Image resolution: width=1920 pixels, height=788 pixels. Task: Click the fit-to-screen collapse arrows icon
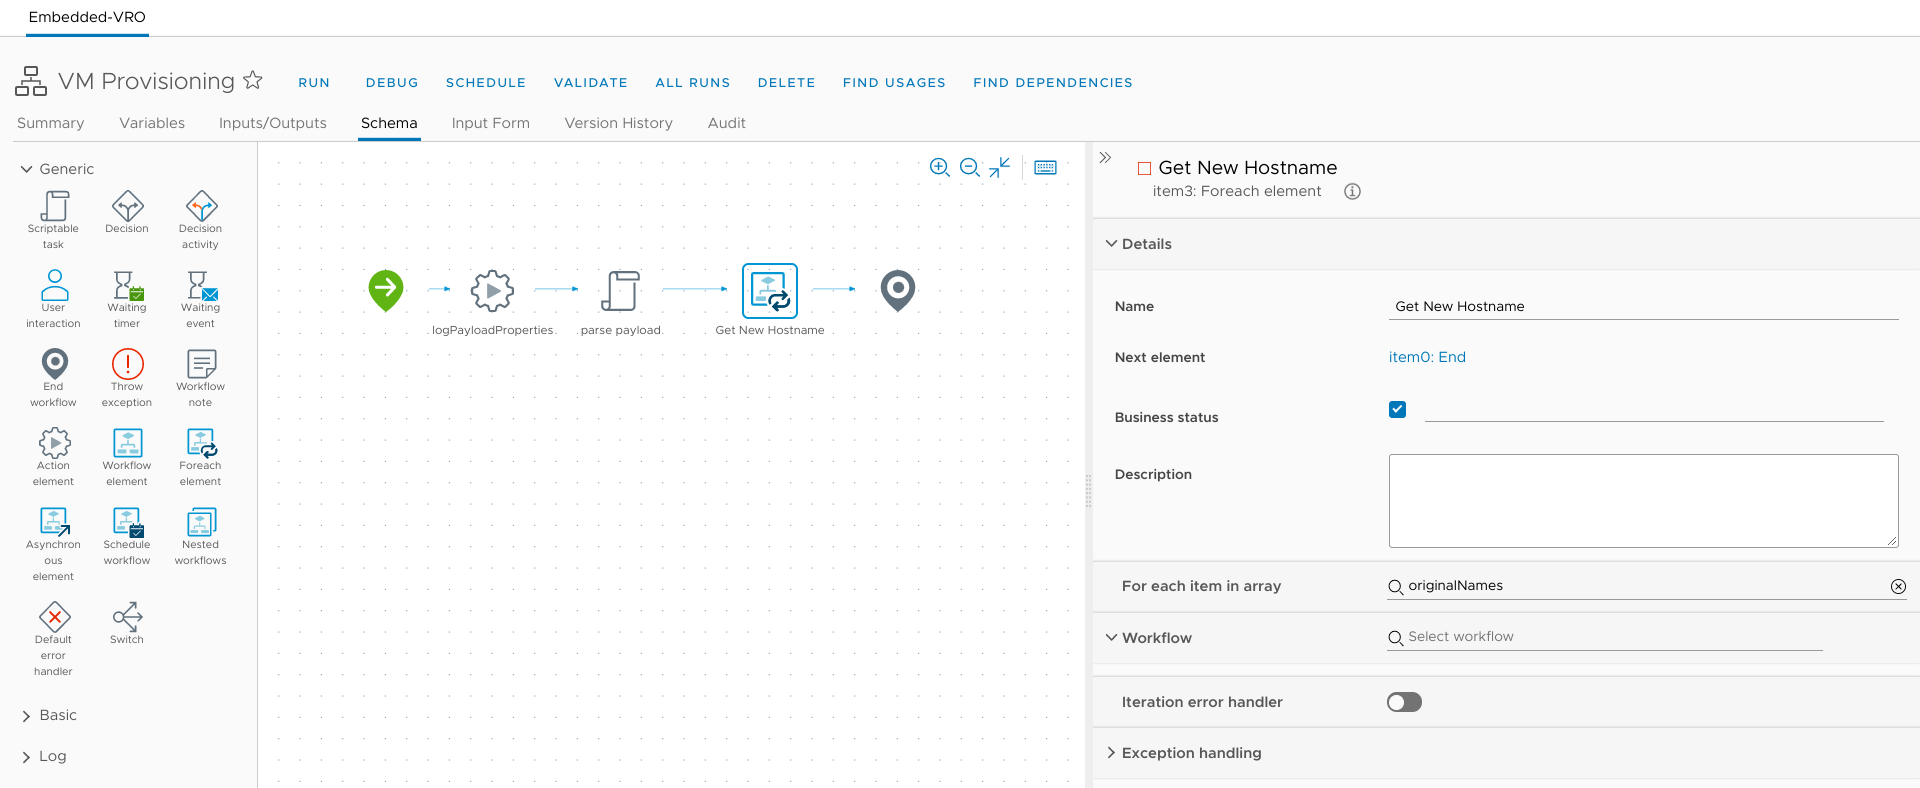click(1000, 168)
